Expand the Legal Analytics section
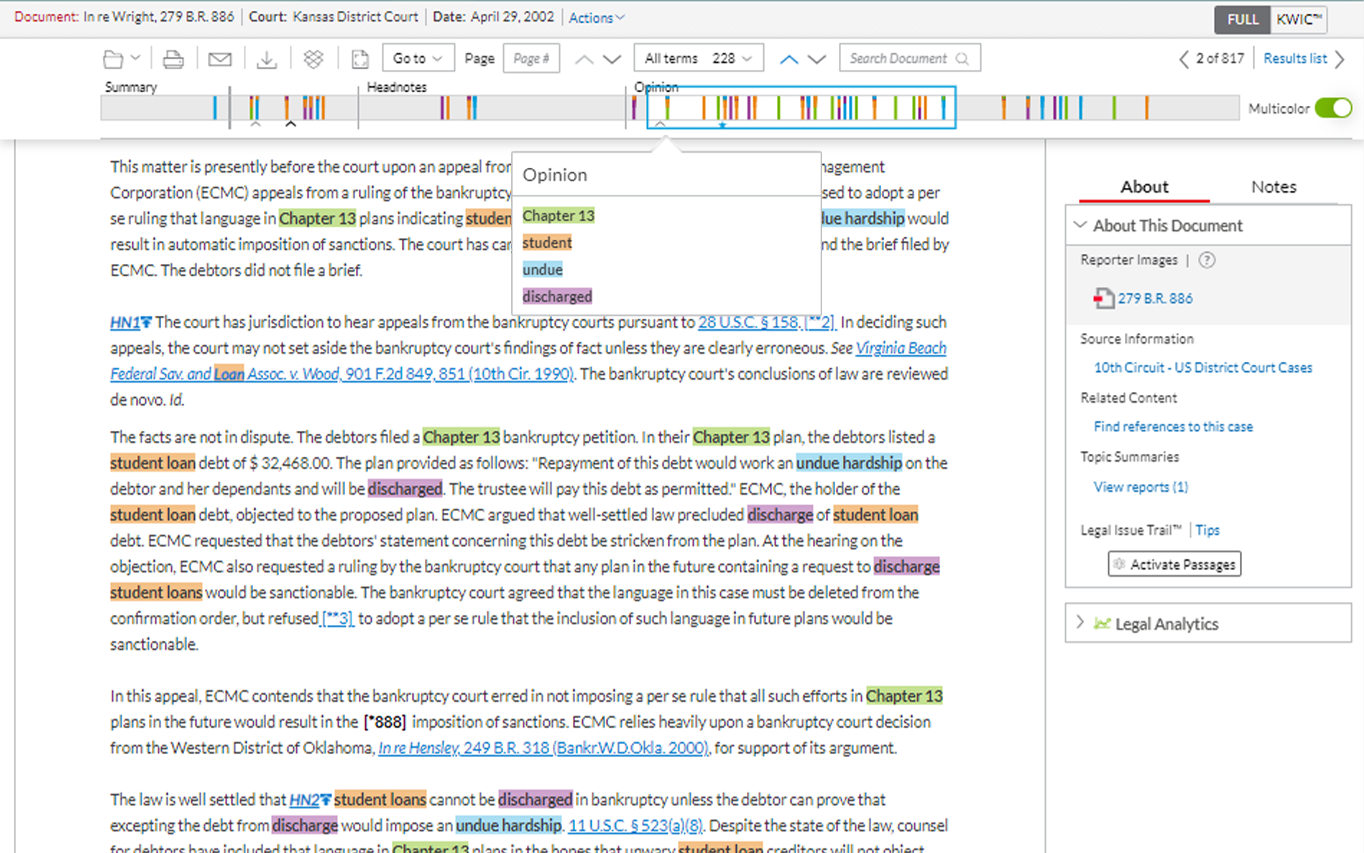The height and width of the screenshot is (853, 1364). point(1080,623)
